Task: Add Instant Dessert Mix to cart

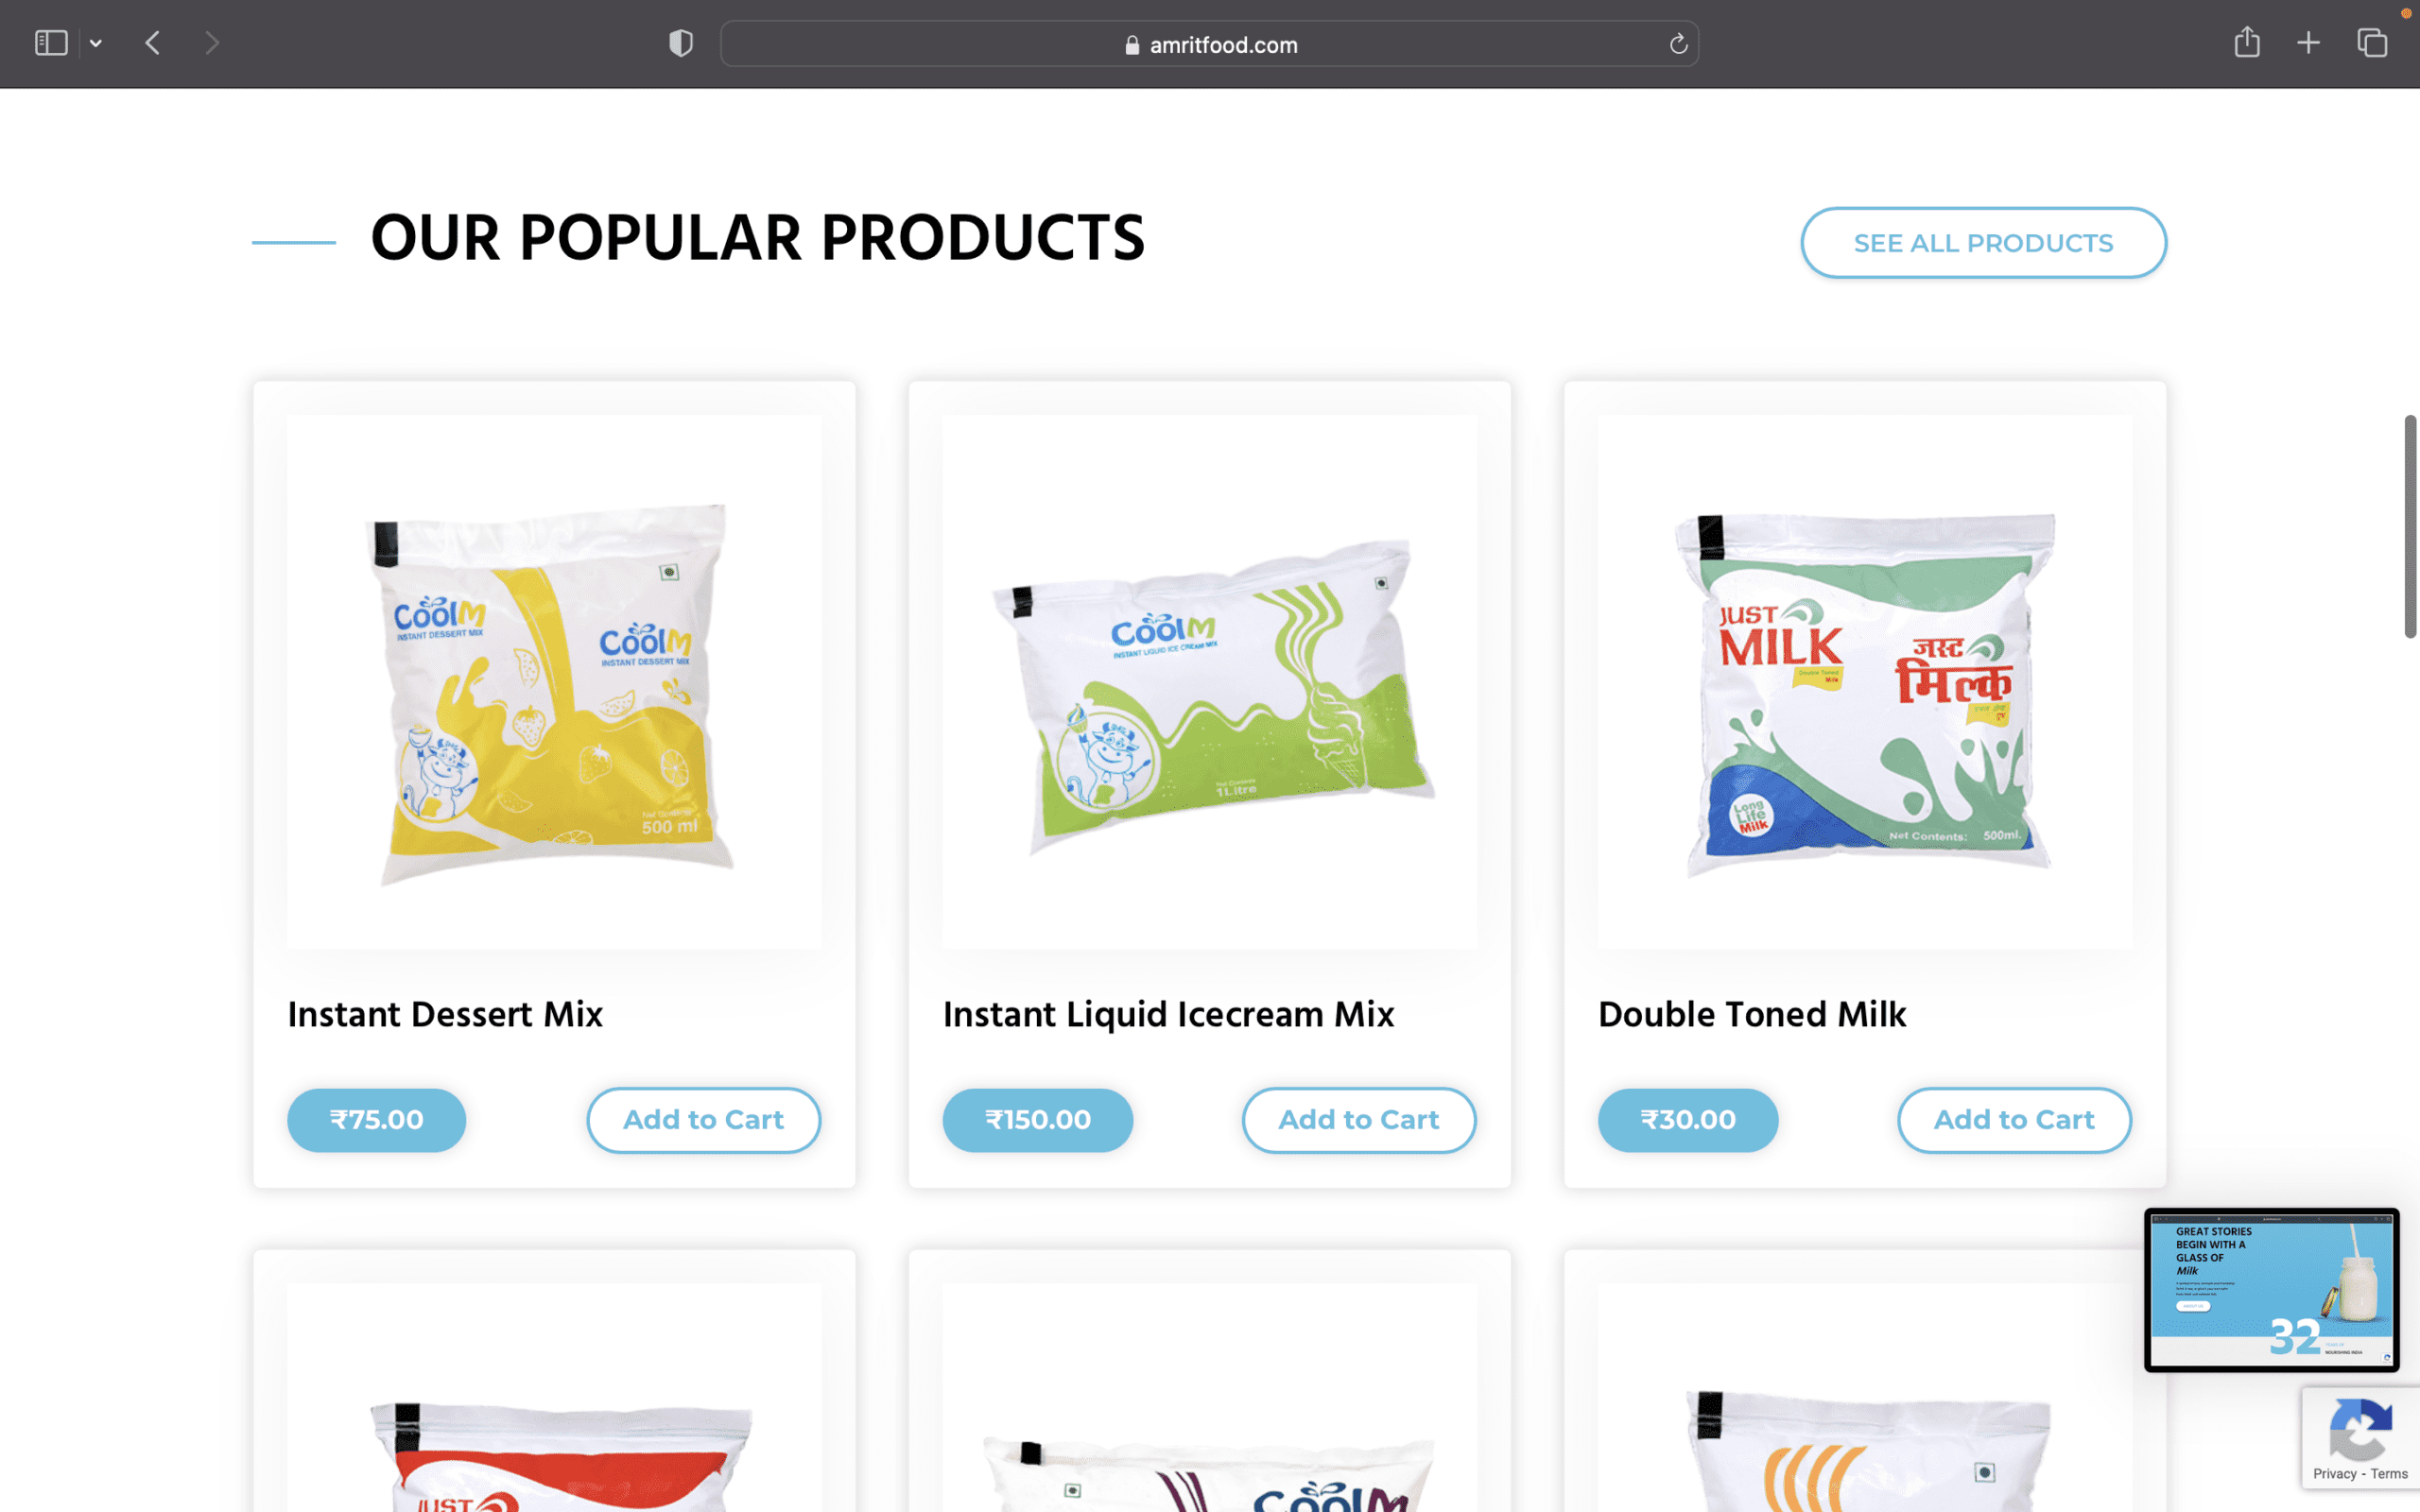Action: pyautogui.click(x=703, y=1120)
